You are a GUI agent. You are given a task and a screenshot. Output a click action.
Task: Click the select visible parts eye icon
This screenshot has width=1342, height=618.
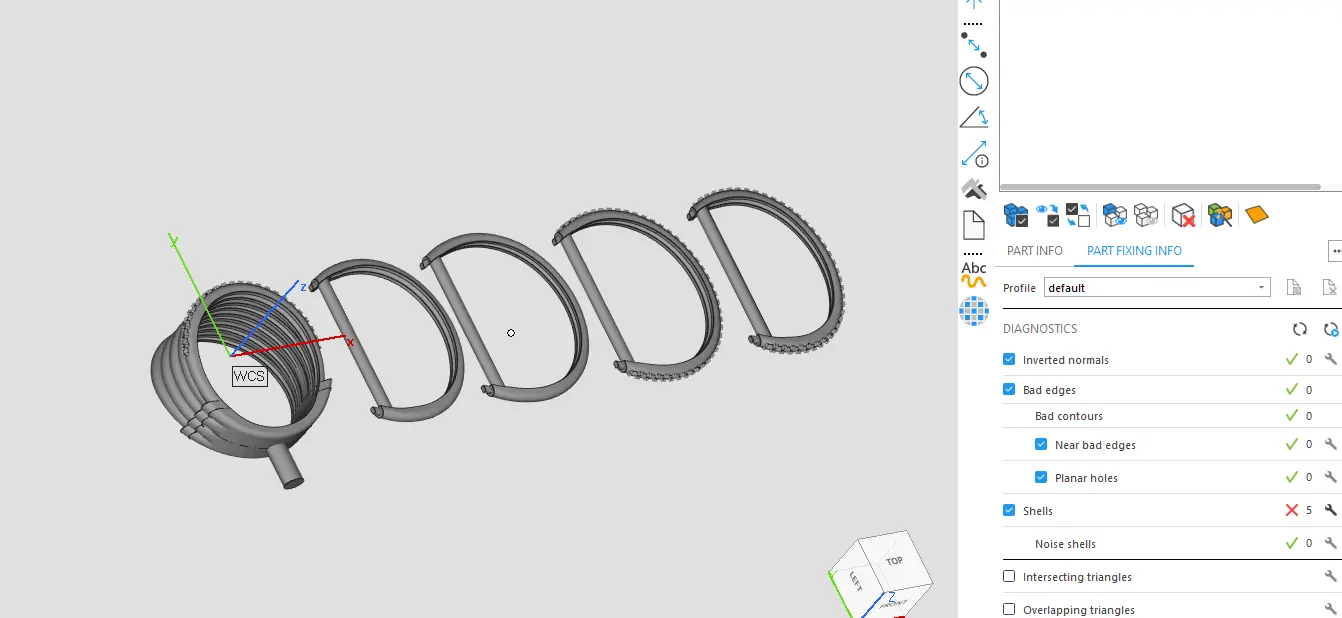(1048, 215)
